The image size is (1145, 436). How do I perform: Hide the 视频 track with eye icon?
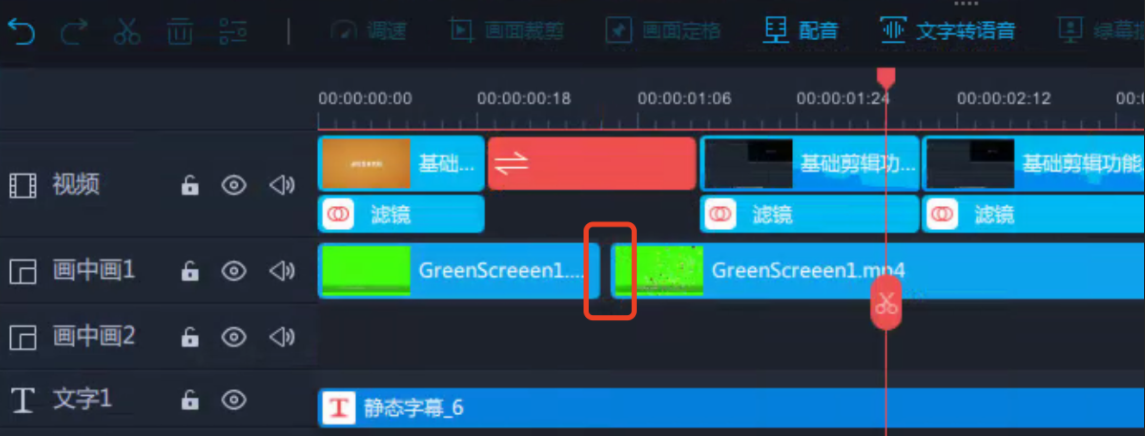point(234,186)
